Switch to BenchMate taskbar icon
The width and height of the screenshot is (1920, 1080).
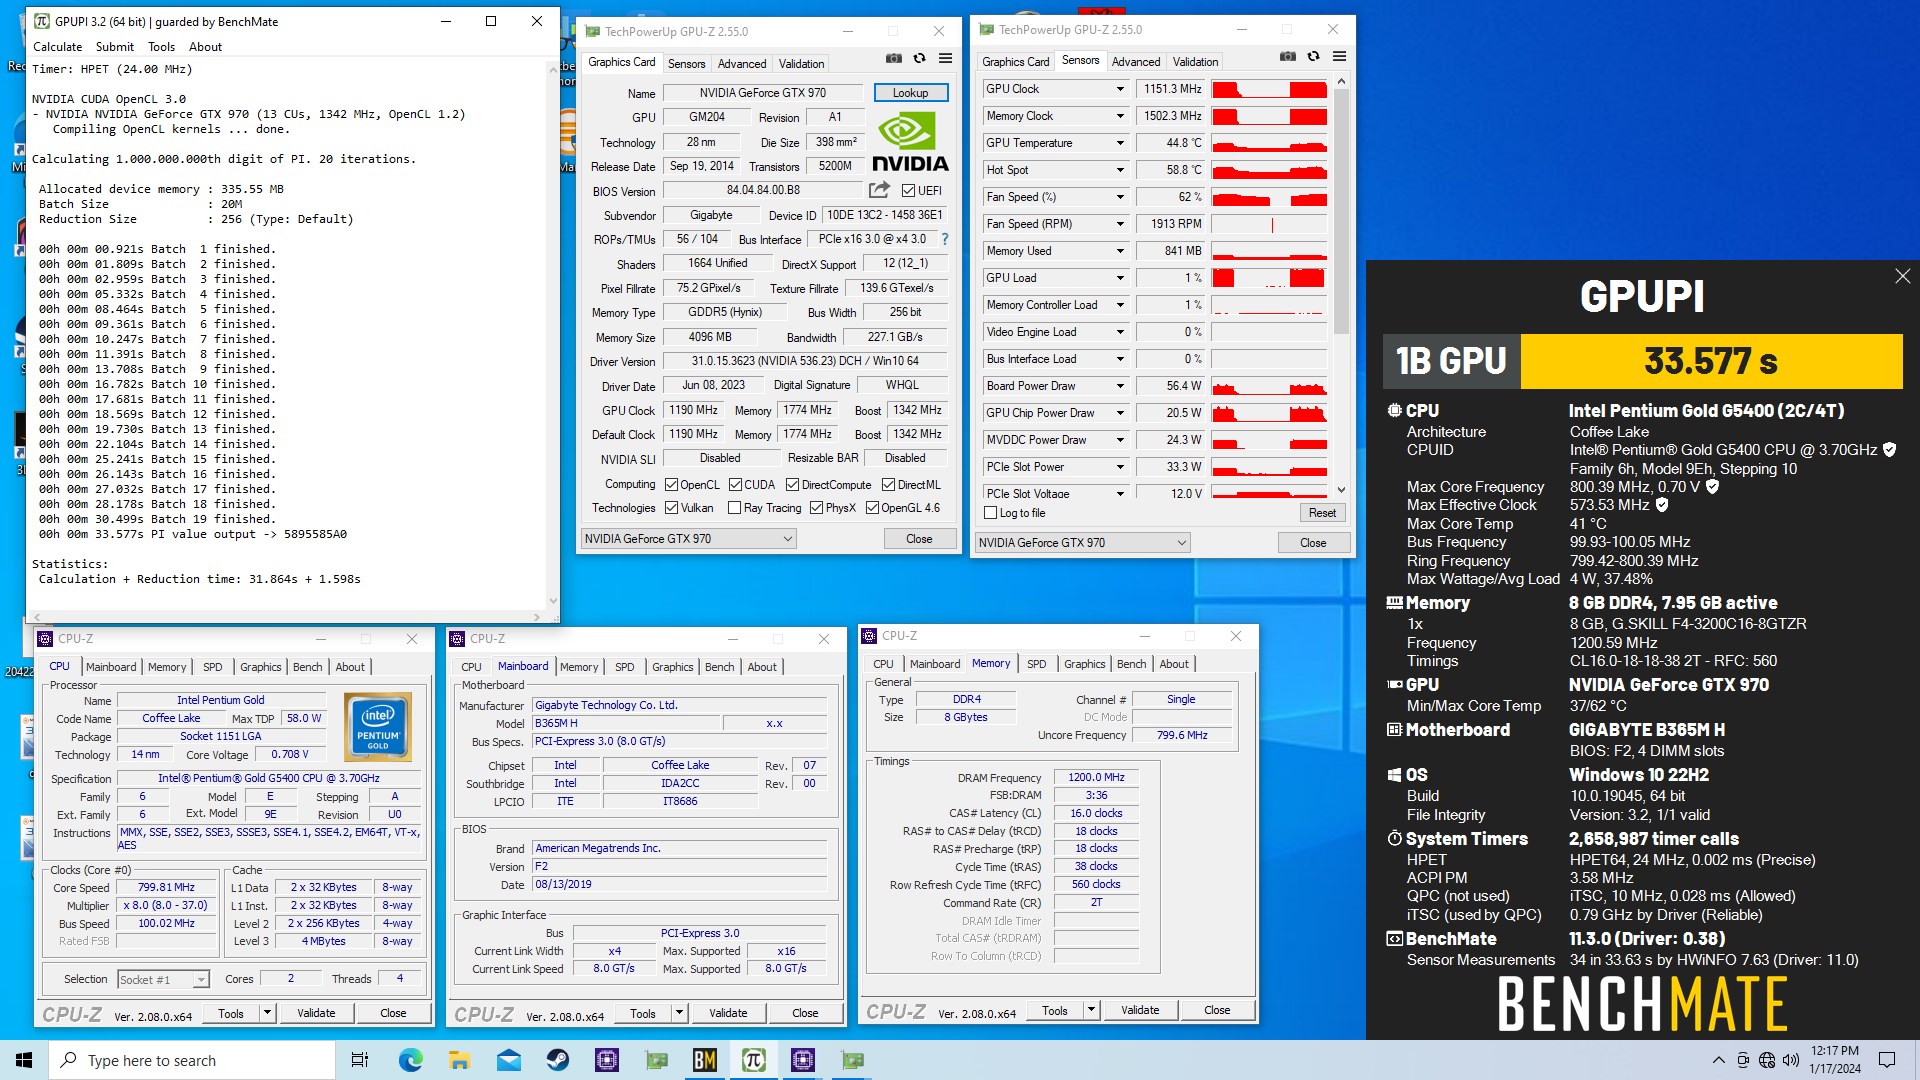[x=705, y=1060]
